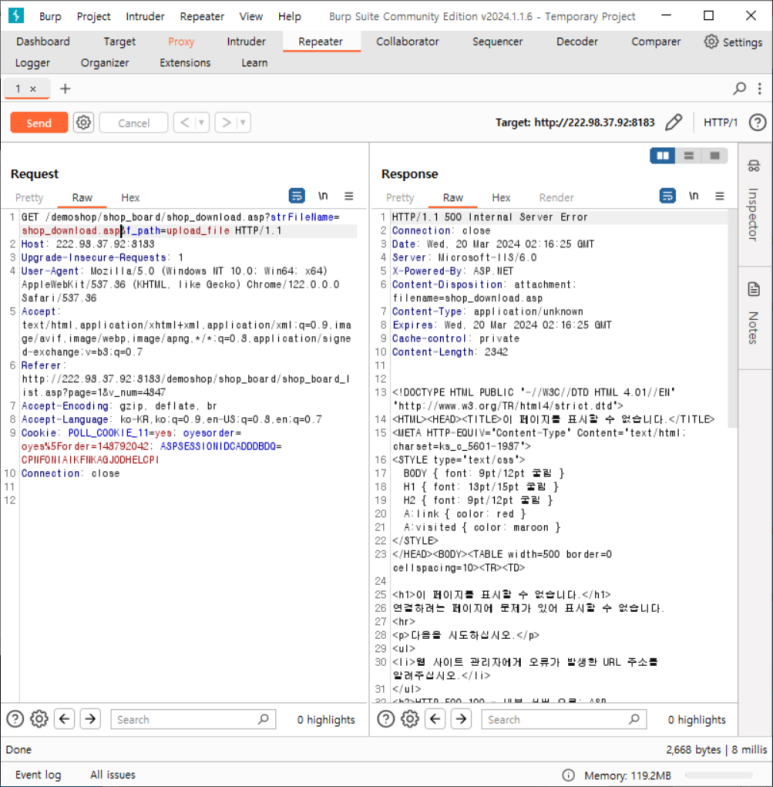The image size is (773, 787).
Task: Switch to the Proxy tab
Action: (x=181, y=42)
